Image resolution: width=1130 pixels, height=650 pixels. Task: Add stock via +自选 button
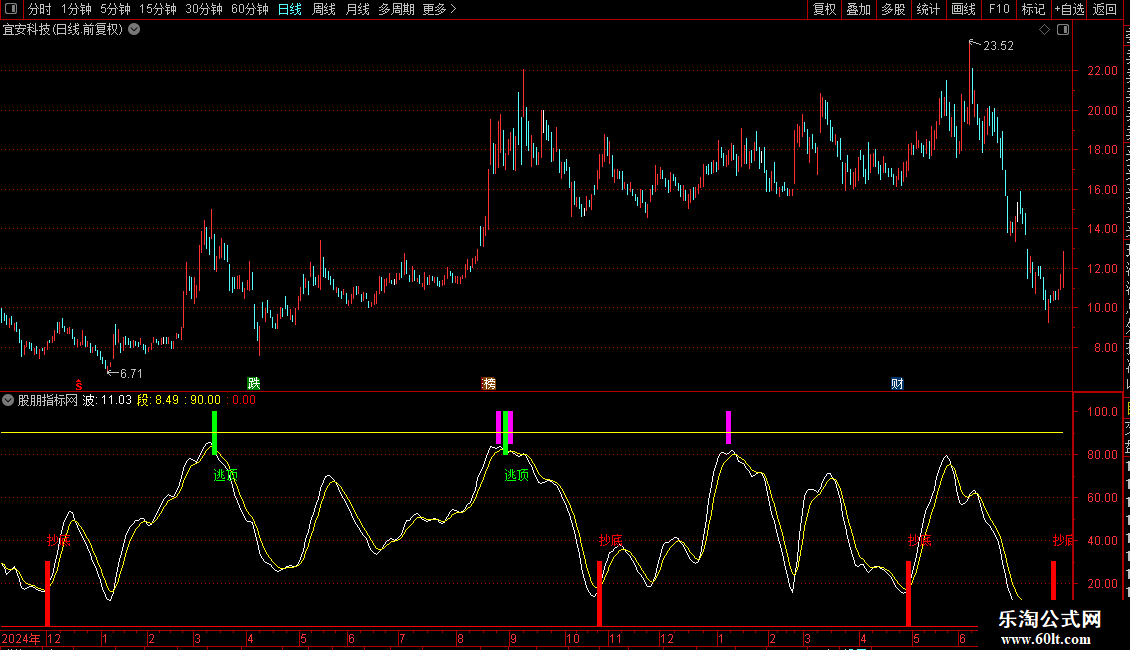click(1069, 9)
